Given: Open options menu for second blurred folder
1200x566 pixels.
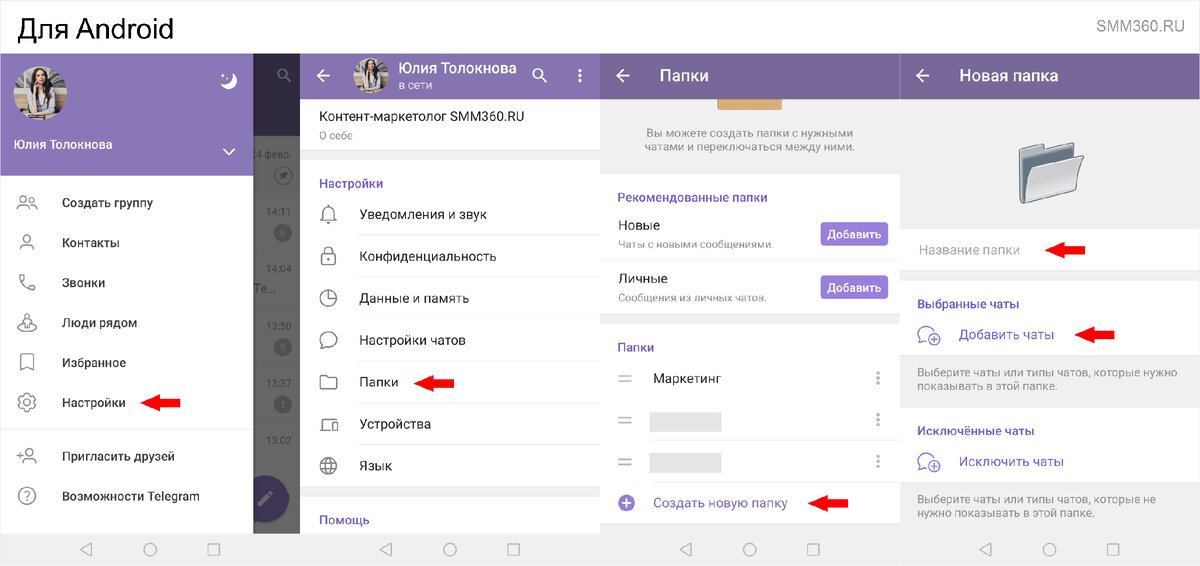Looking at the screenshot, I should click(x=878, y=420).
